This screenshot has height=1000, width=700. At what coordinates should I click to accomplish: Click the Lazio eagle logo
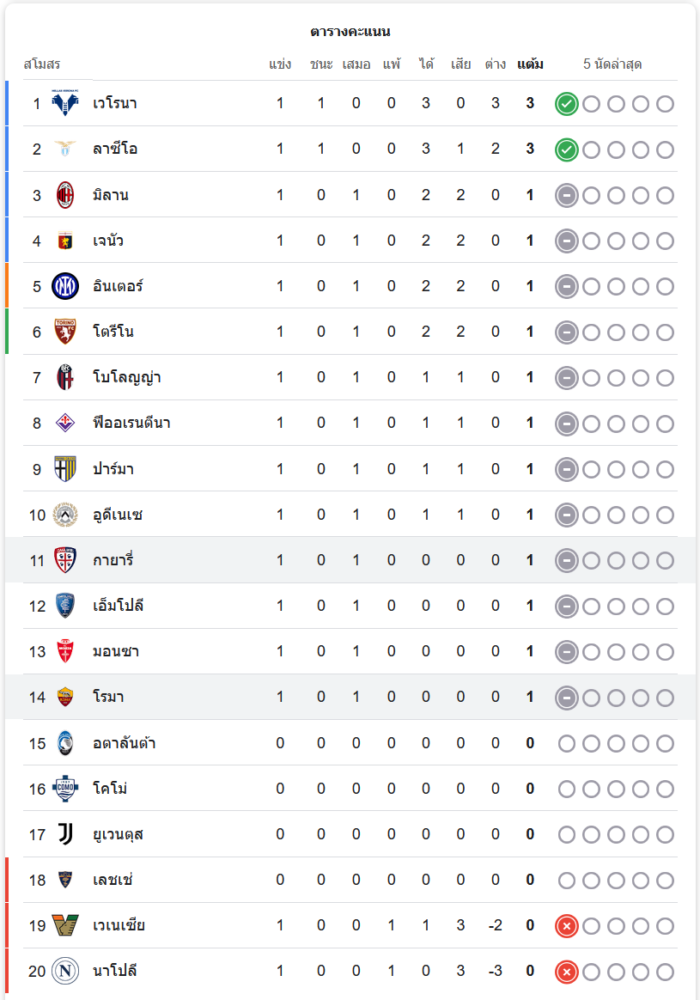65,150
